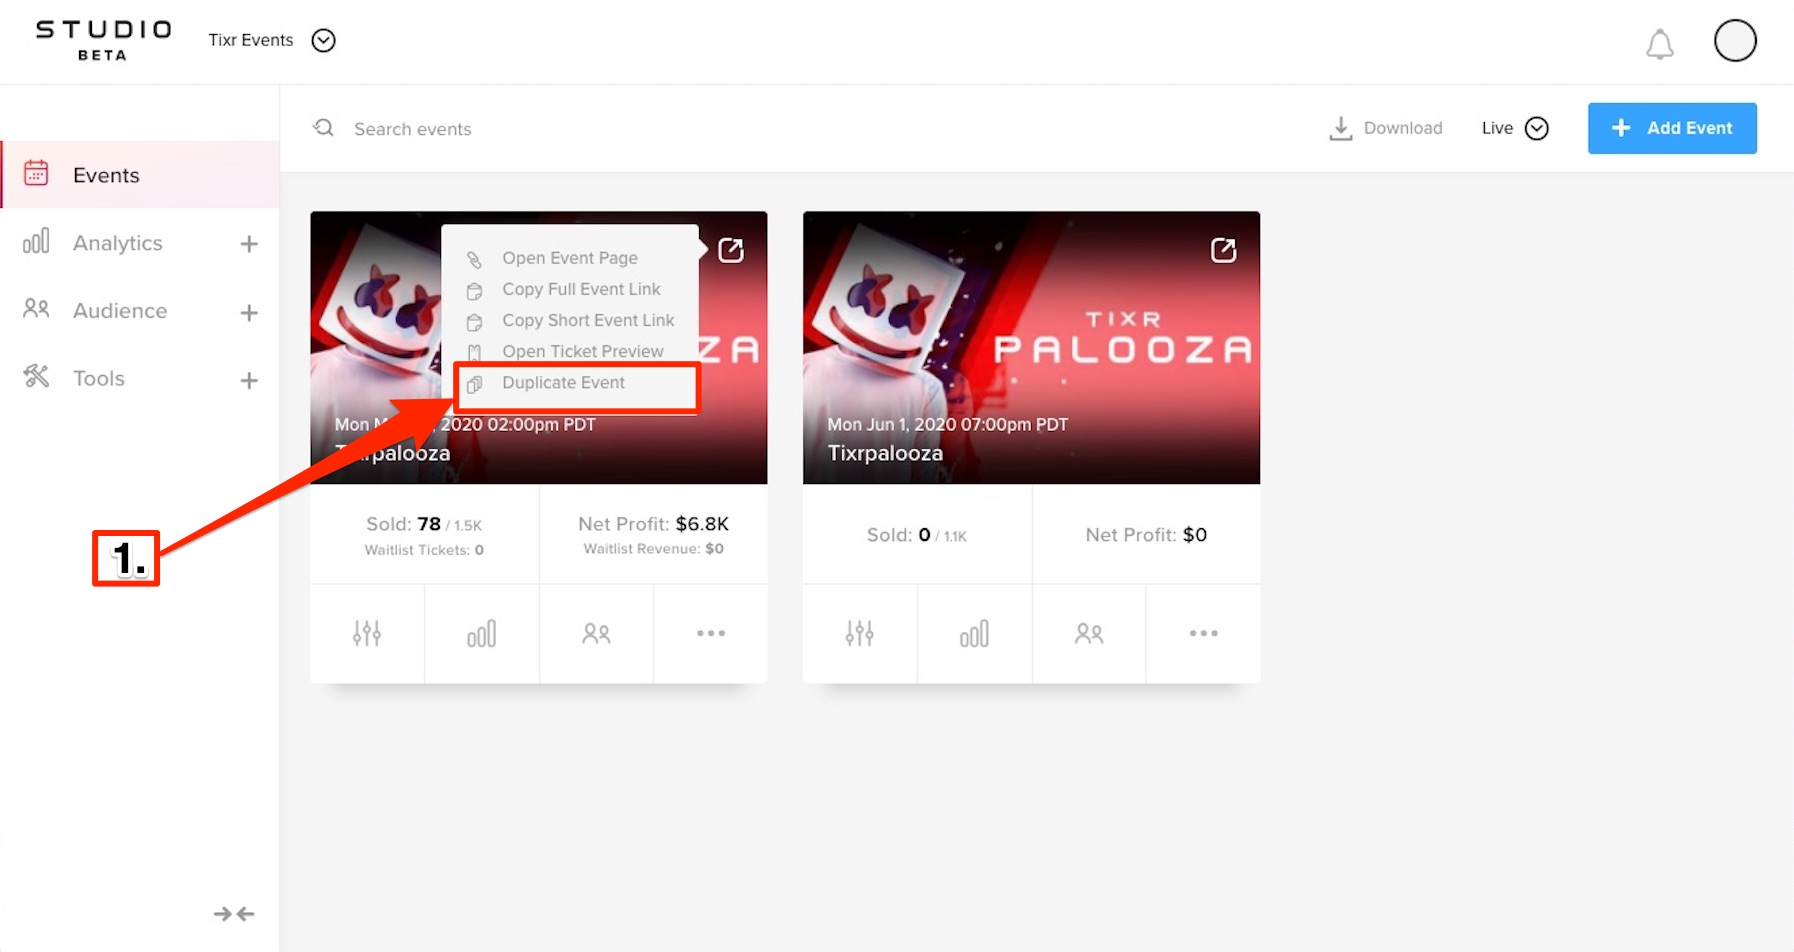Open Jun 1 Tixrpalooza event thumbnail
The image size is (1794, 952).
pos(1031,347)
